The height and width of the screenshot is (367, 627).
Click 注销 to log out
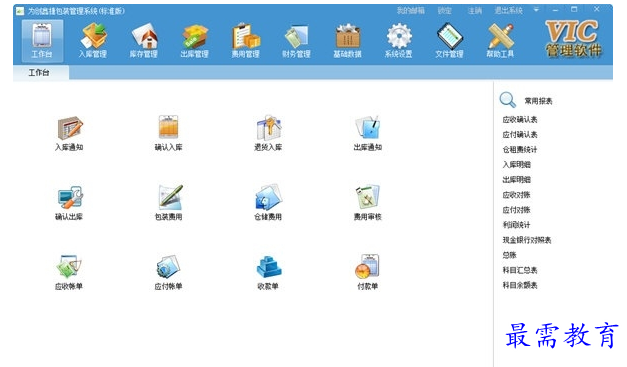click(x=475, y=10)
